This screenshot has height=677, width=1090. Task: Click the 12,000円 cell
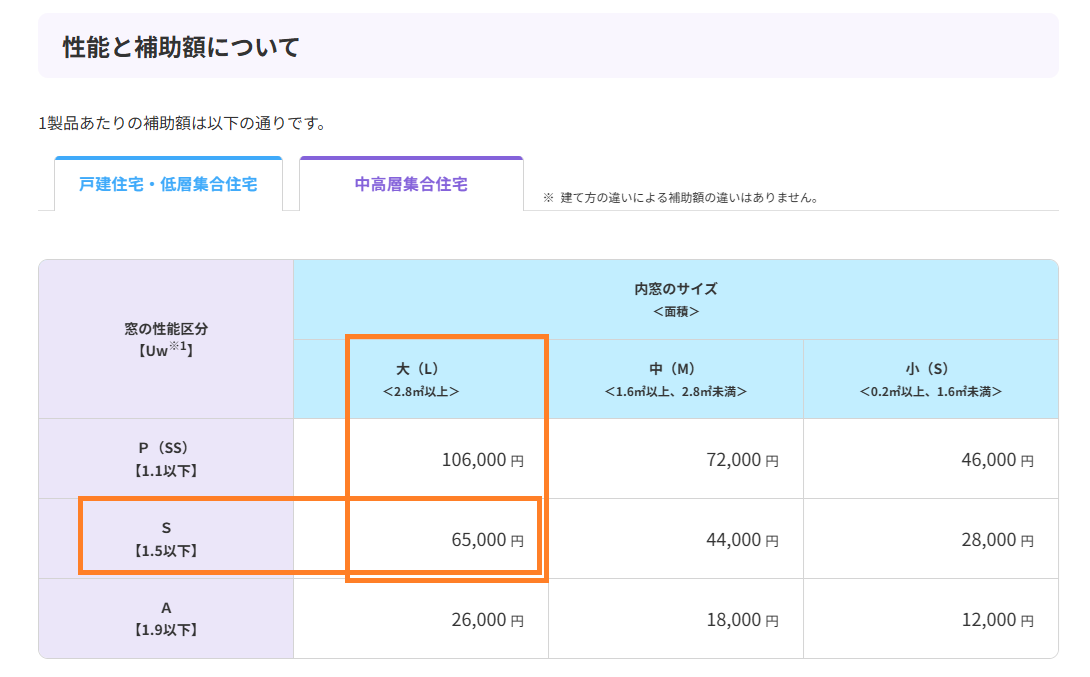[931, 619]
